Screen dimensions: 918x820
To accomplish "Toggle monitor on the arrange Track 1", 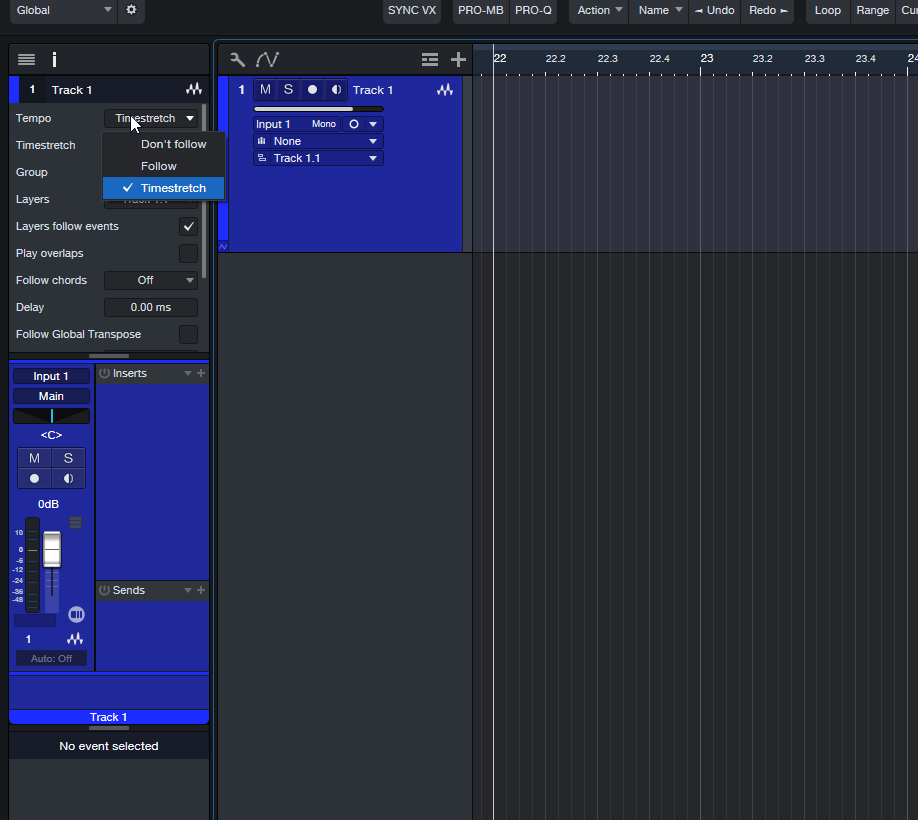I will tap(336, 90).
